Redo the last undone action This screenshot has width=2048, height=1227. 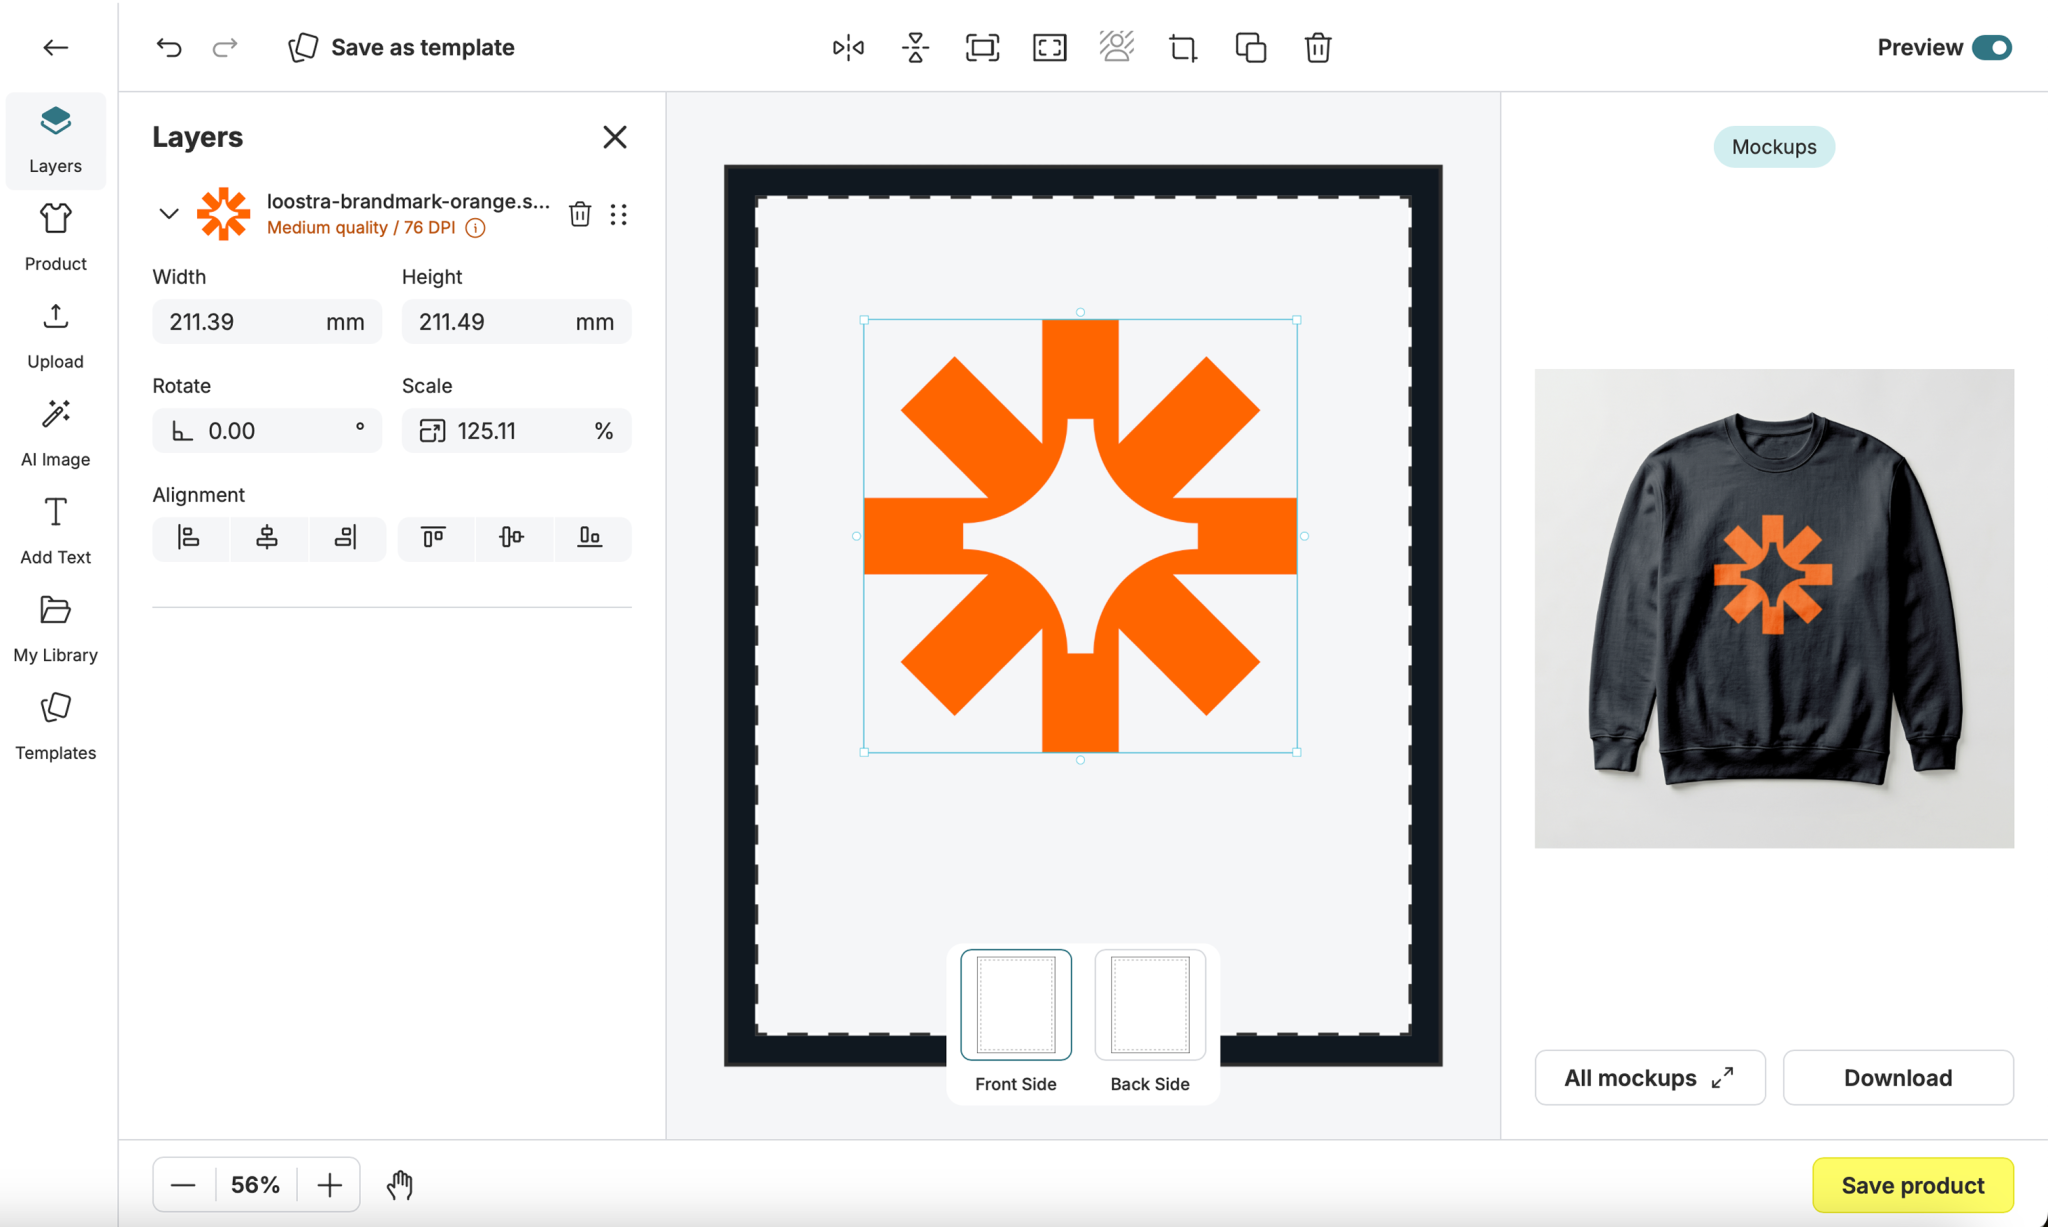coord(225,47)
